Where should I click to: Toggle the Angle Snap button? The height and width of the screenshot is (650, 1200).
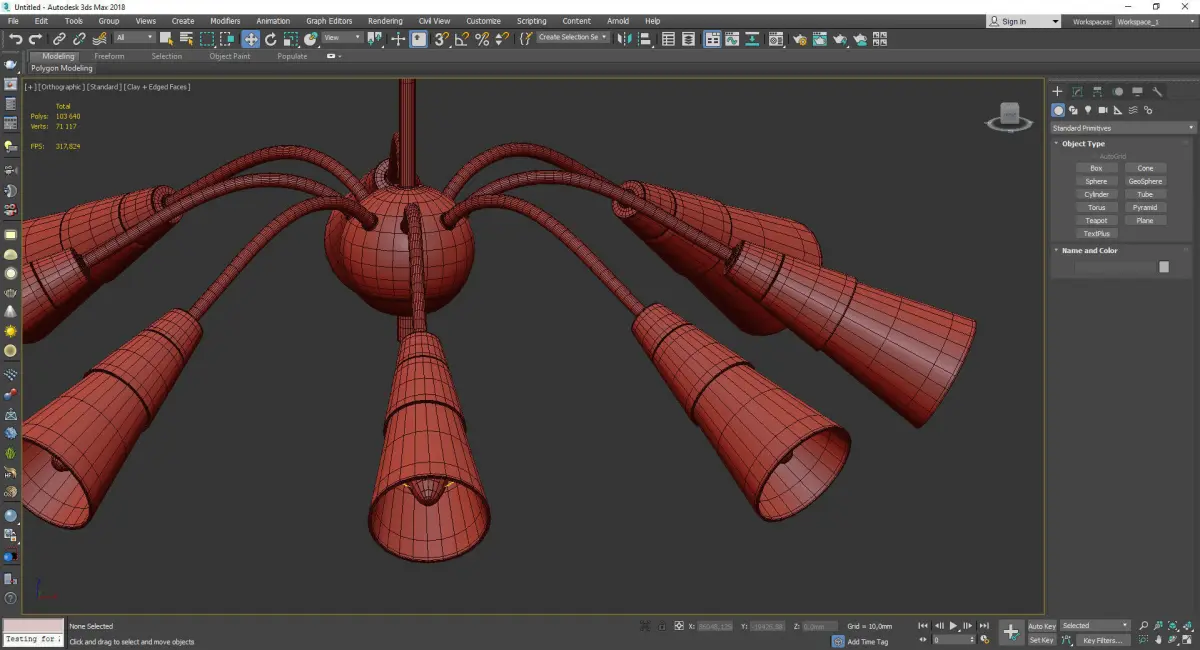(x=461, y=39)
